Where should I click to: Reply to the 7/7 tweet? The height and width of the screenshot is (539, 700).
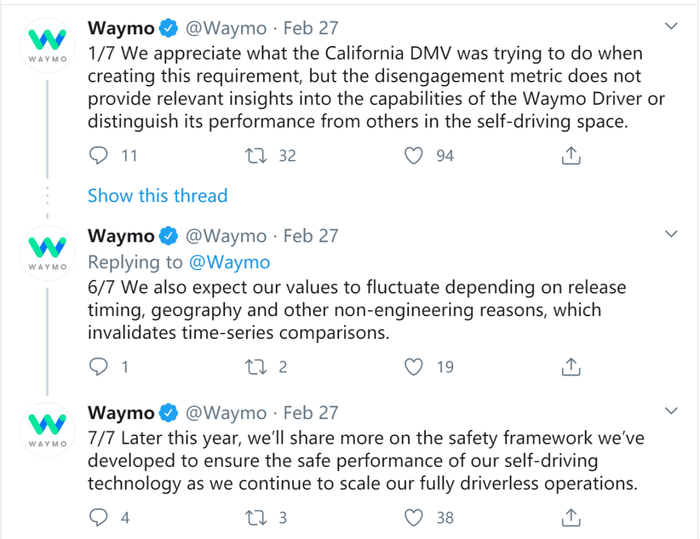[x=99, y=517]
